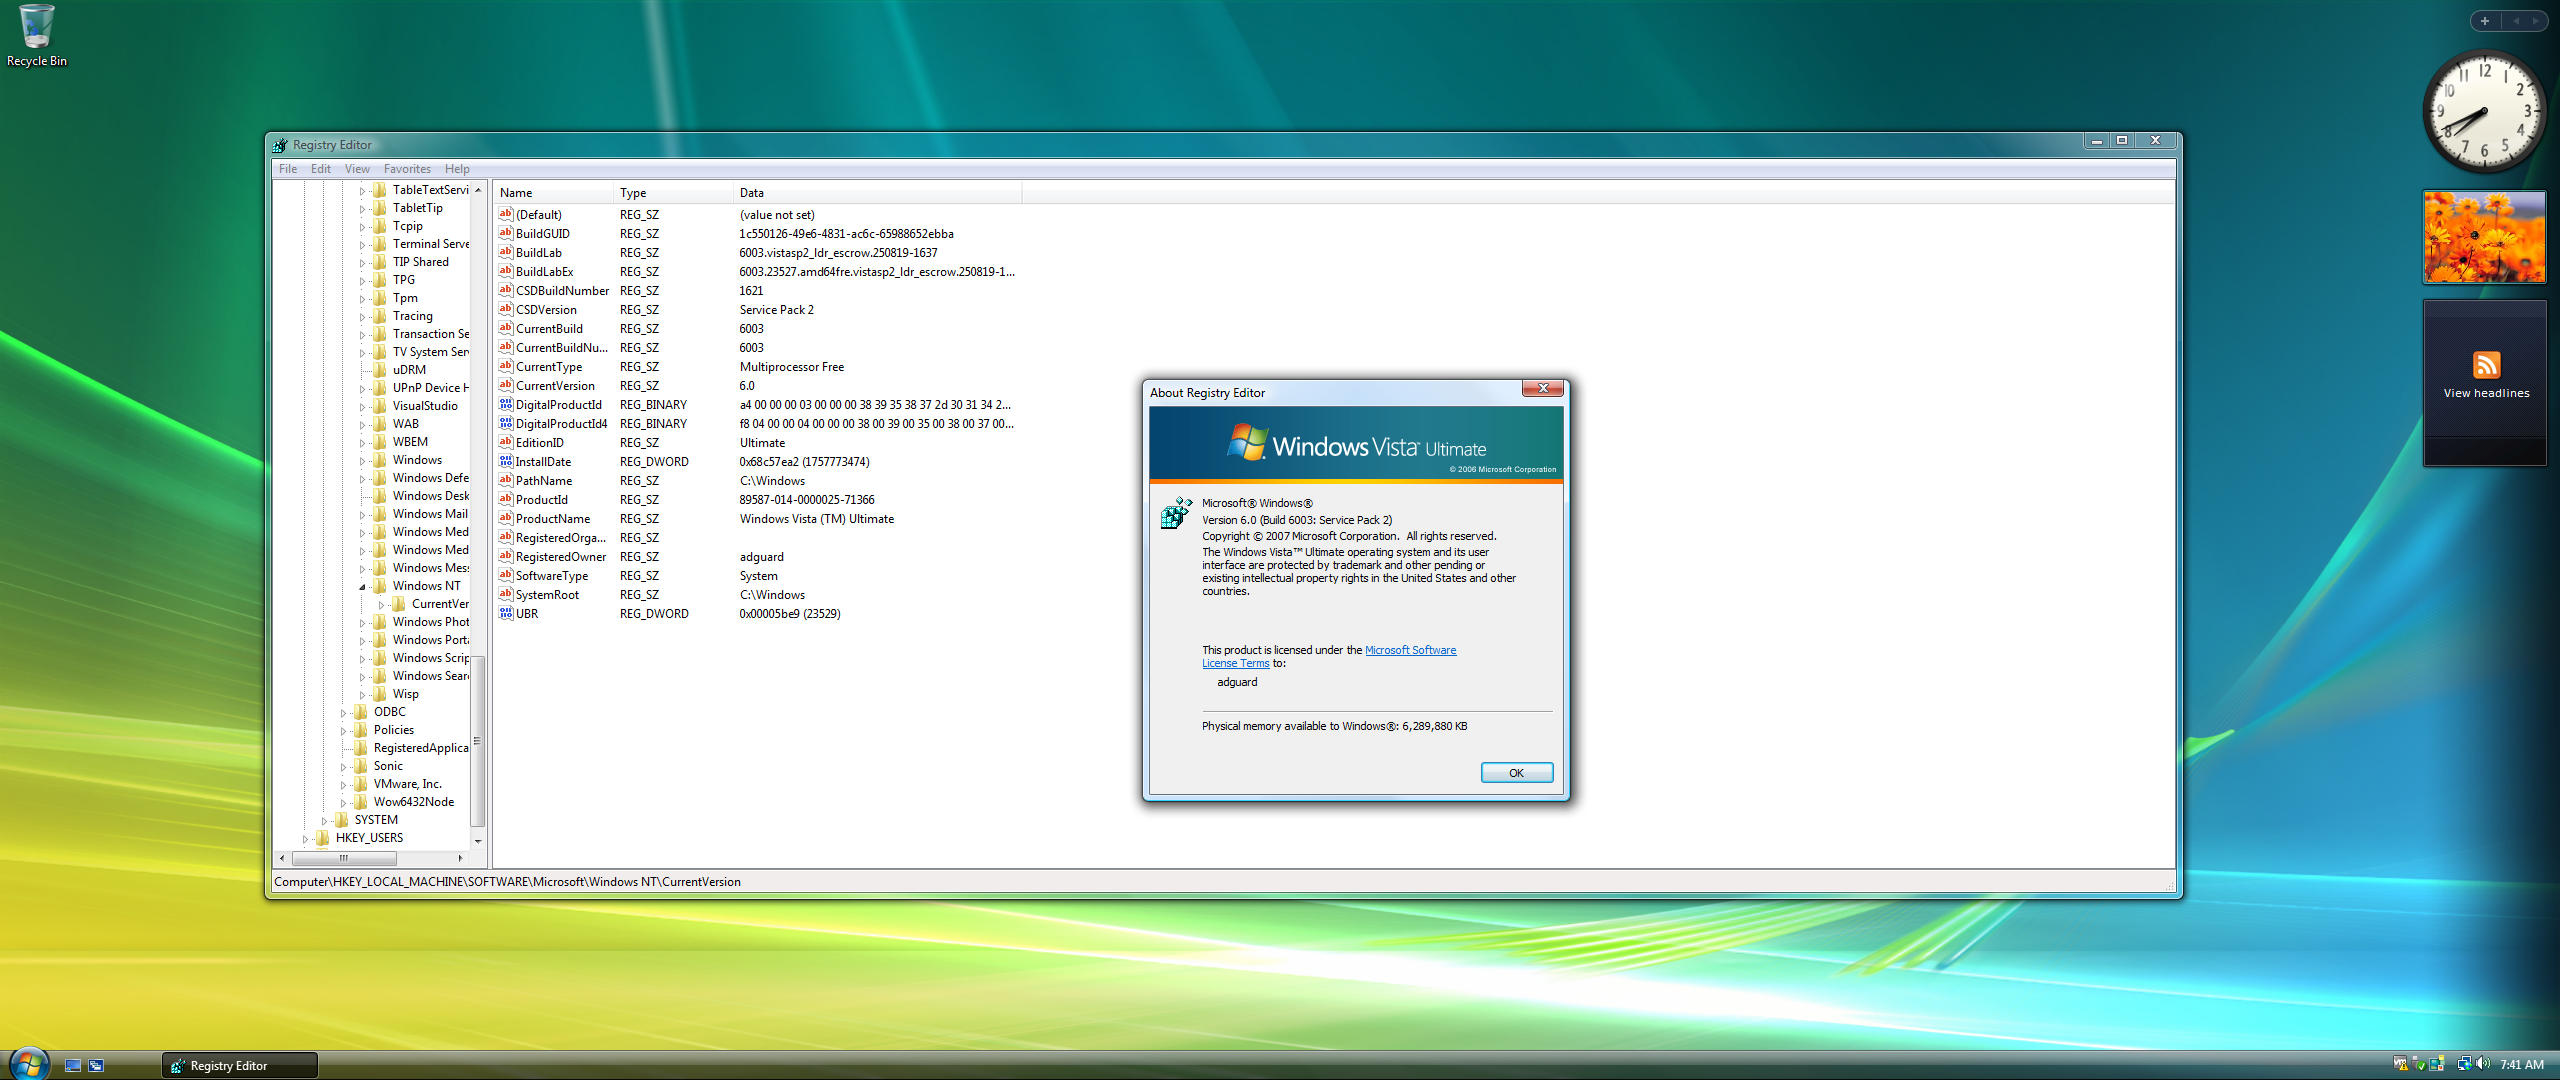Screen dimensions: 2560x1080
Task: Select the ProductId value name
Action: 541,500
